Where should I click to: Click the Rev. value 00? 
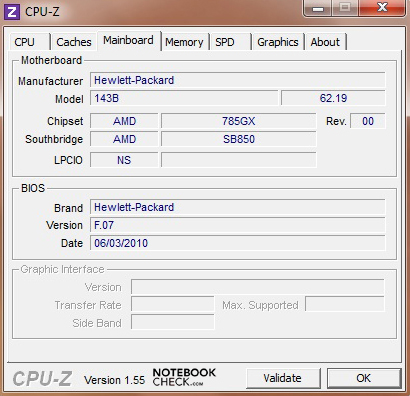click(x=368, y=121)
